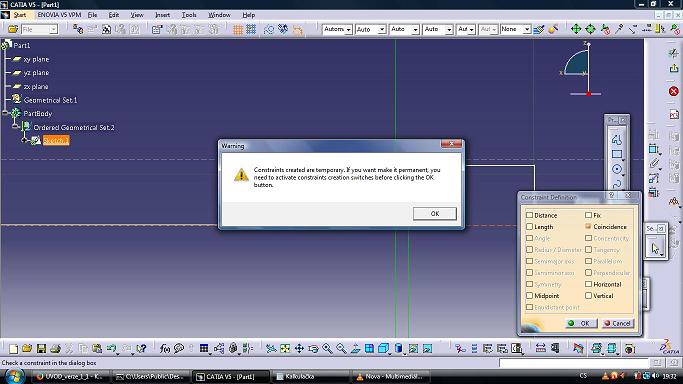Click the command input field in status bar
Screen dimensions: 683x384
(574, 363)
